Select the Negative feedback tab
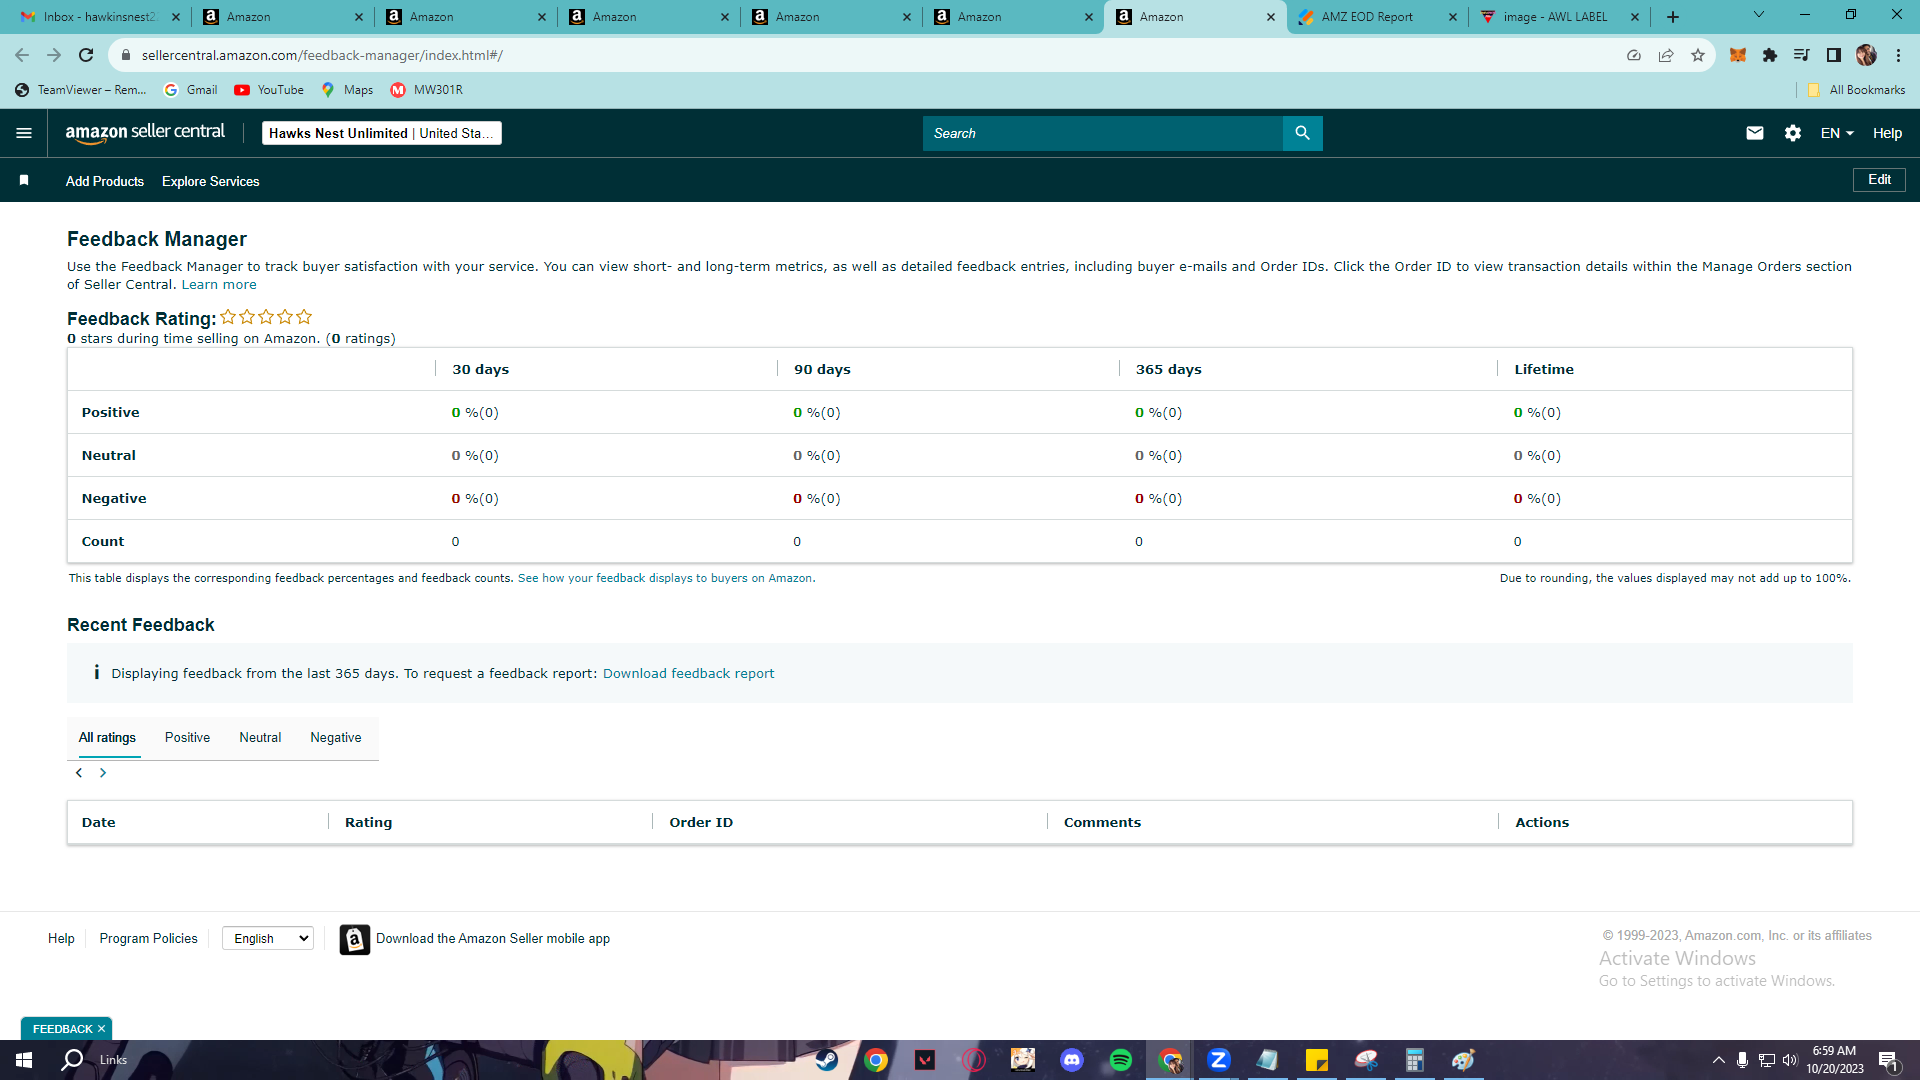The width and height of the screenshot is (1920, 1080). point(336,738)
